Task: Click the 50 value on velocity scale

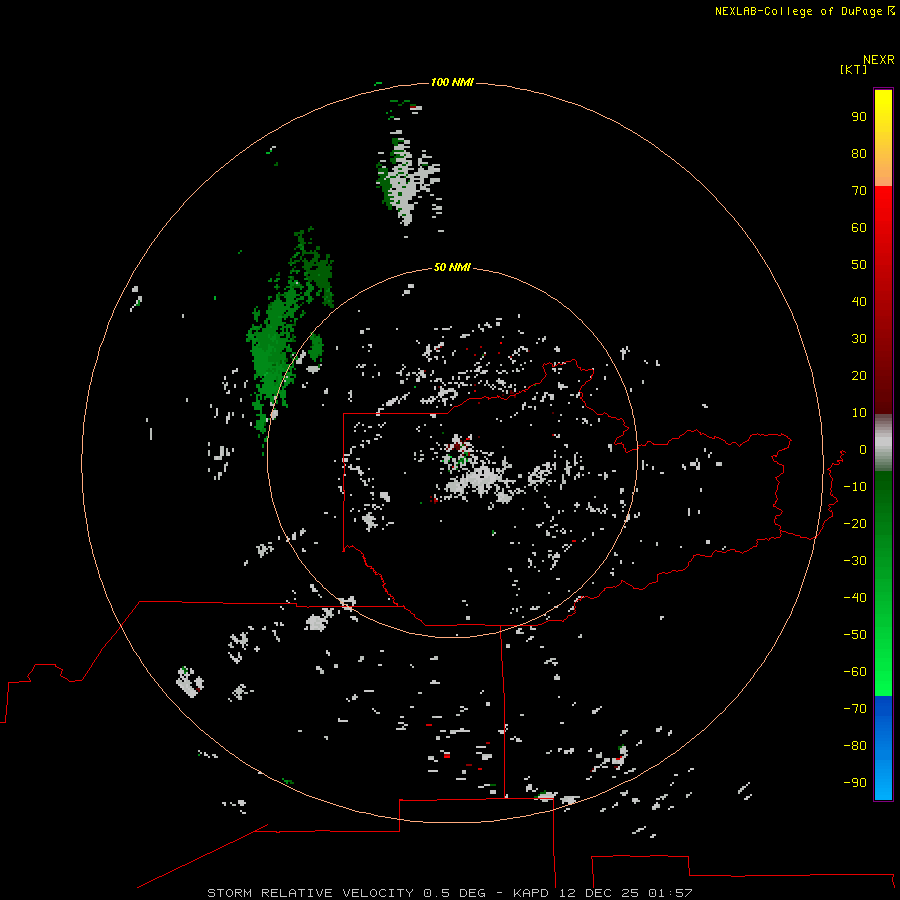Action: click(859, 265)
